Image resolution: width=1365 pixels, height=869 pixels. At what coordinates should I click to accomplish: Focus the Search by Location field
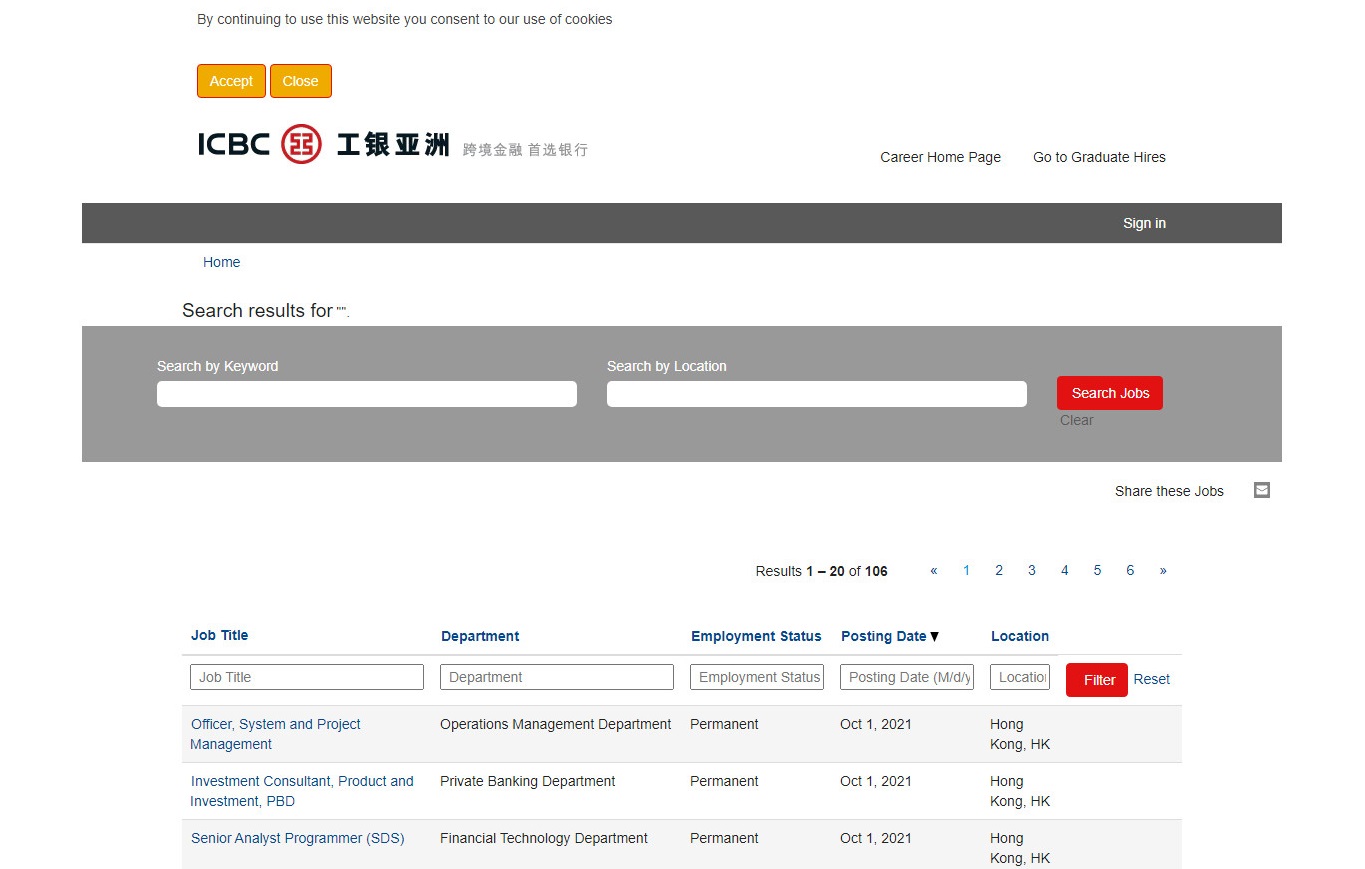[x=816, y=394]
